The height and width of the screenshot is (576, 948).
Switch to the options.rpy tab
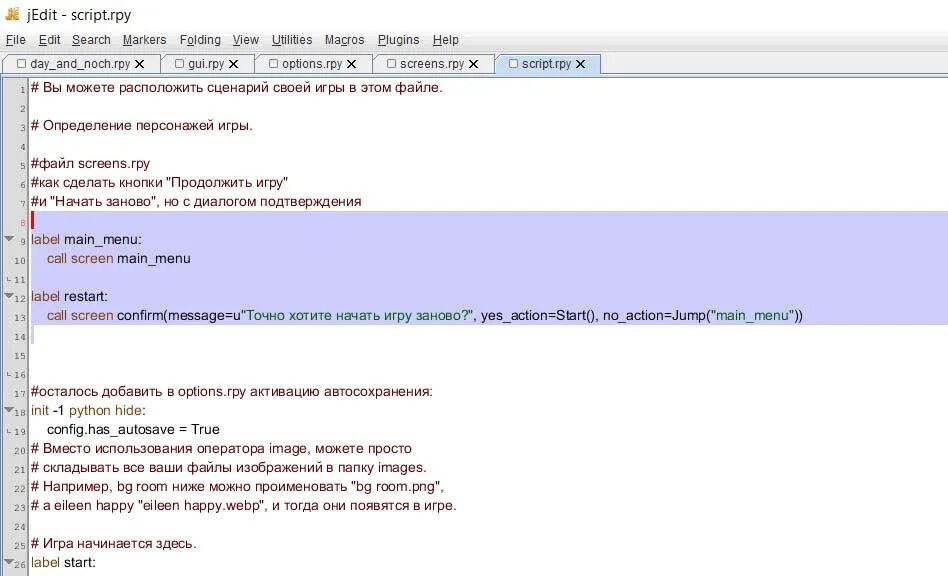coord(312,63)
